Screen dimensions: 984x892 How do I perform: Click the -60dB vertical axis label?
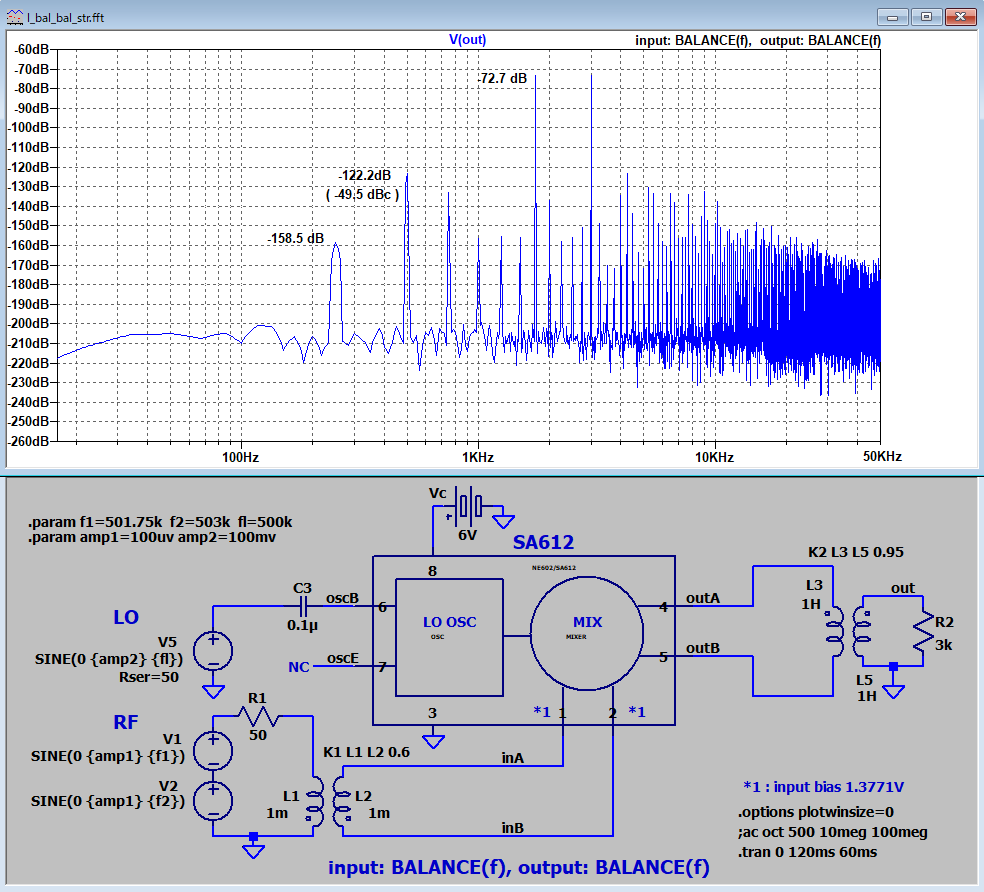pyautogui.click(x=31, y=50)
